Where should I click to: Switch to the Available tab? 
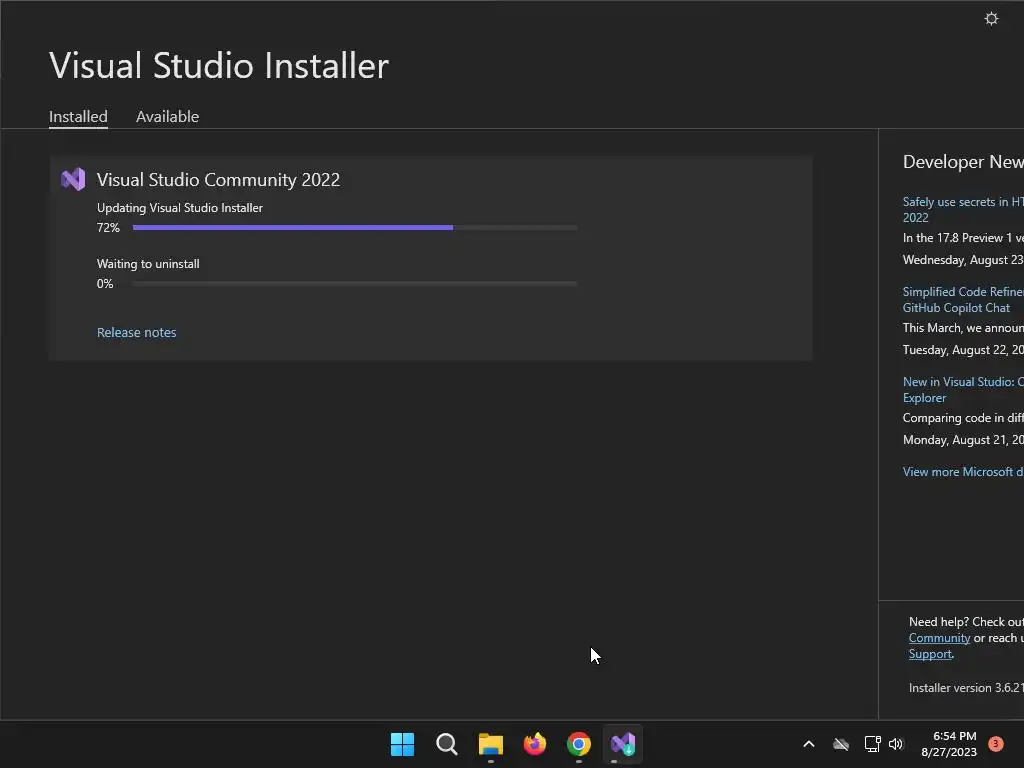tap(167, 117)
